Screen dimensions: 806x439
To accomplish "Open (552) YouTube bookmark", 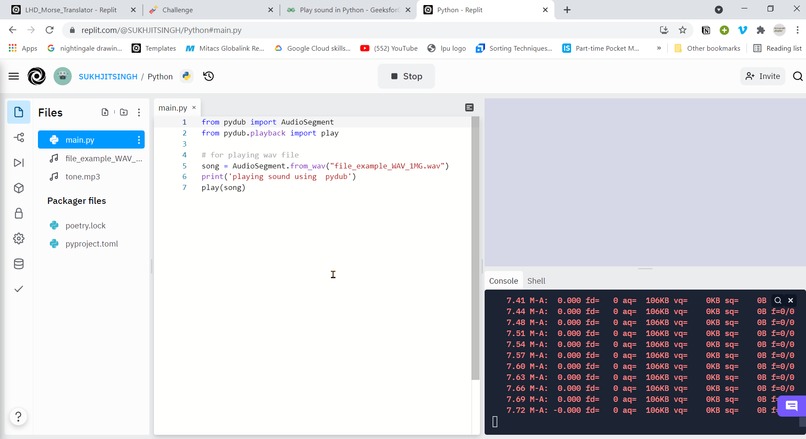I will pos(389,48).
